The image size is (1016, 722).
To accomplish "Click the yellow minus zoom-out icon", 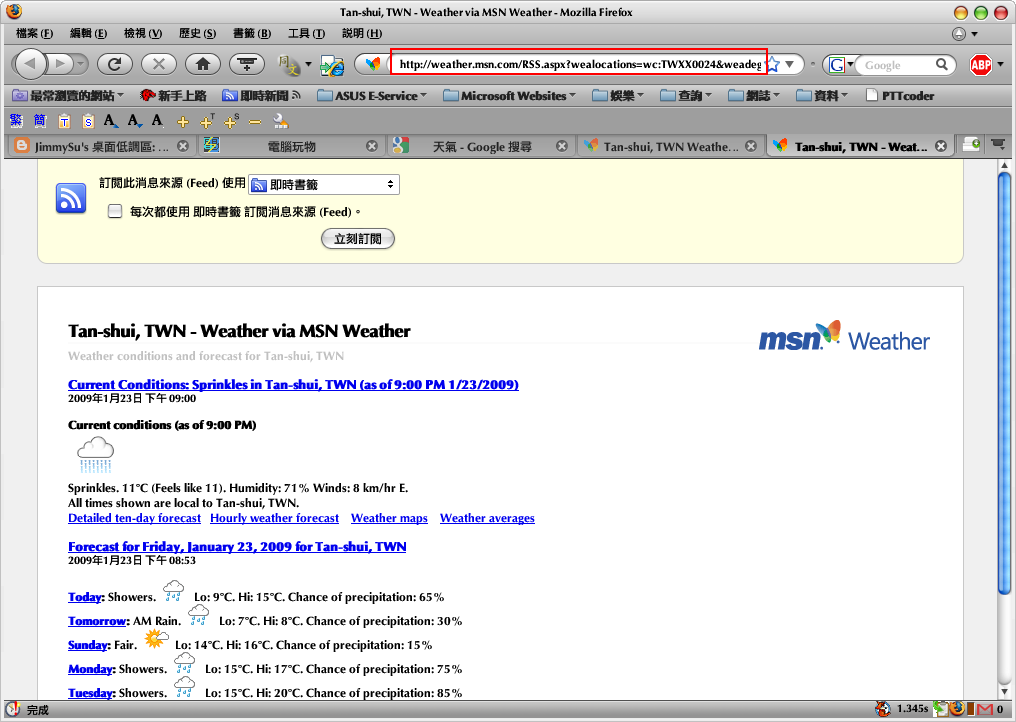I will (x=255, y=122).
